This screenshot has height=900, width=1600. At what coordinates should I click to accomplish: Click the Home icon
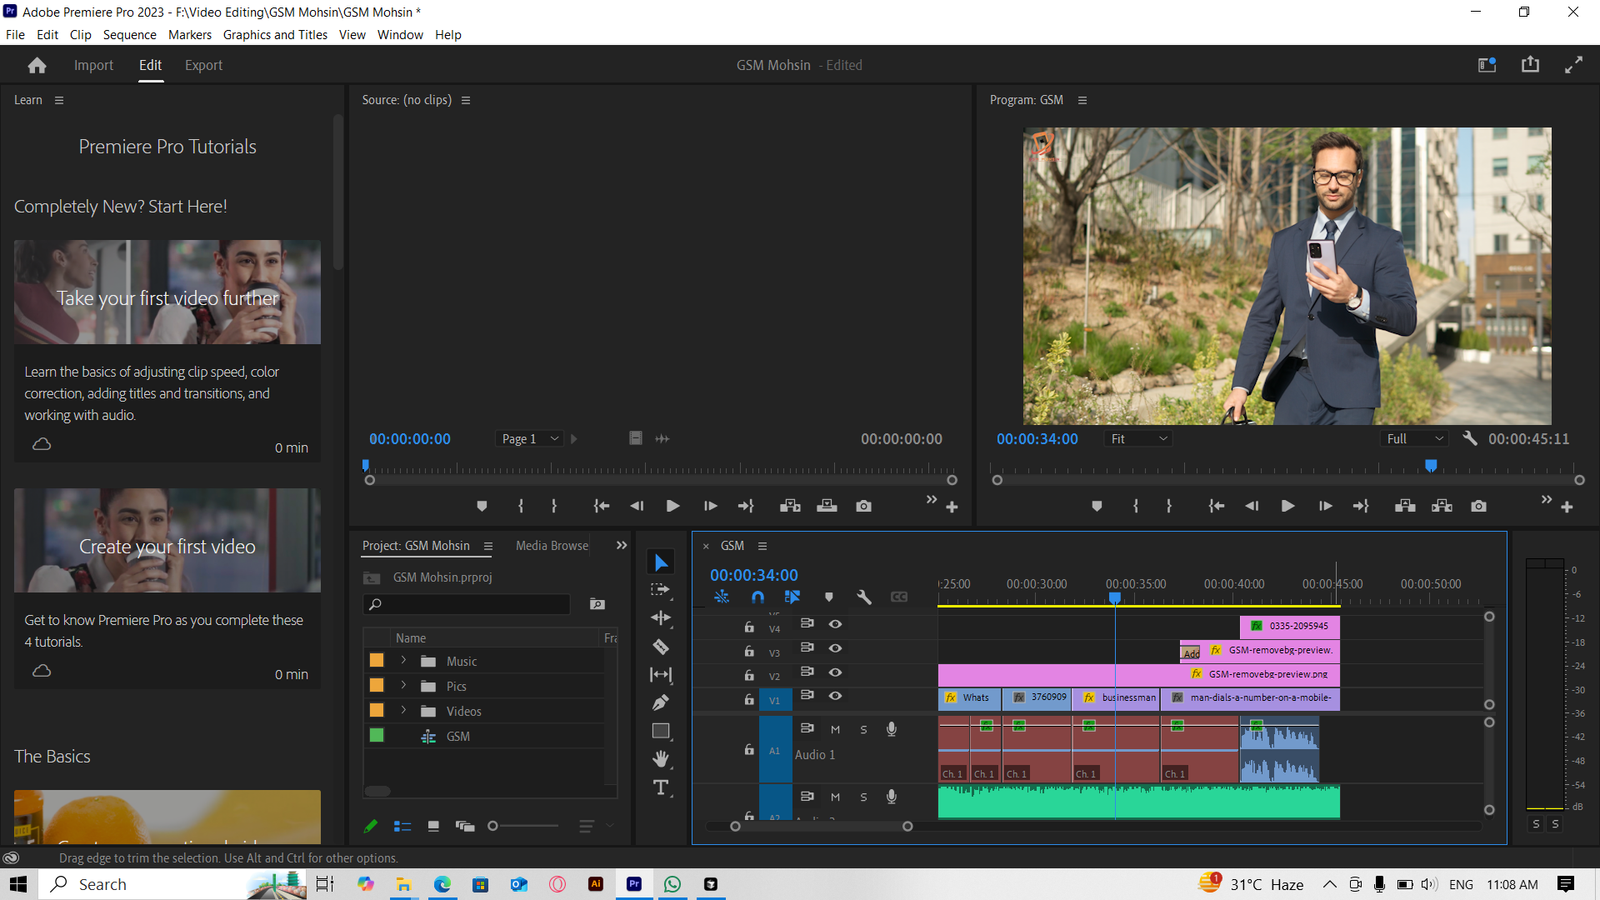(x=37, y=65)
